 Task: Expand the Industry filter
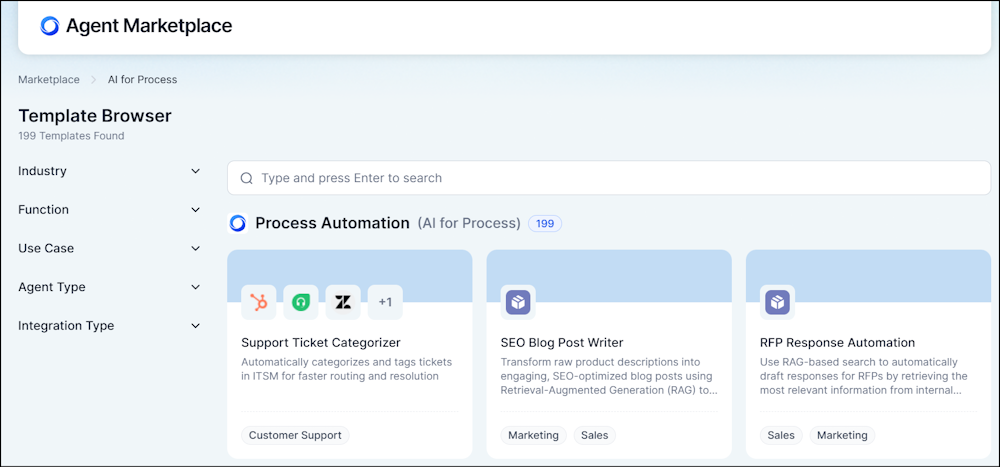point(195,171)
